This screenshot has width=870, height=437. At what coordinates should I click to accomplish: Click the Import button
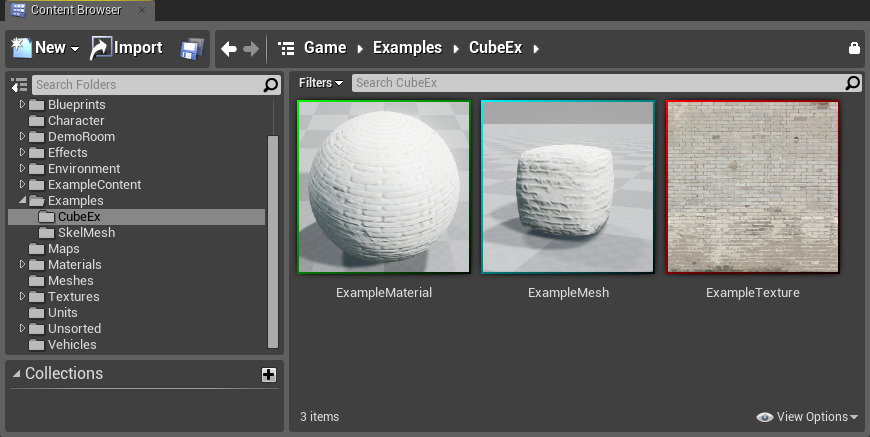tap(127, 48)
